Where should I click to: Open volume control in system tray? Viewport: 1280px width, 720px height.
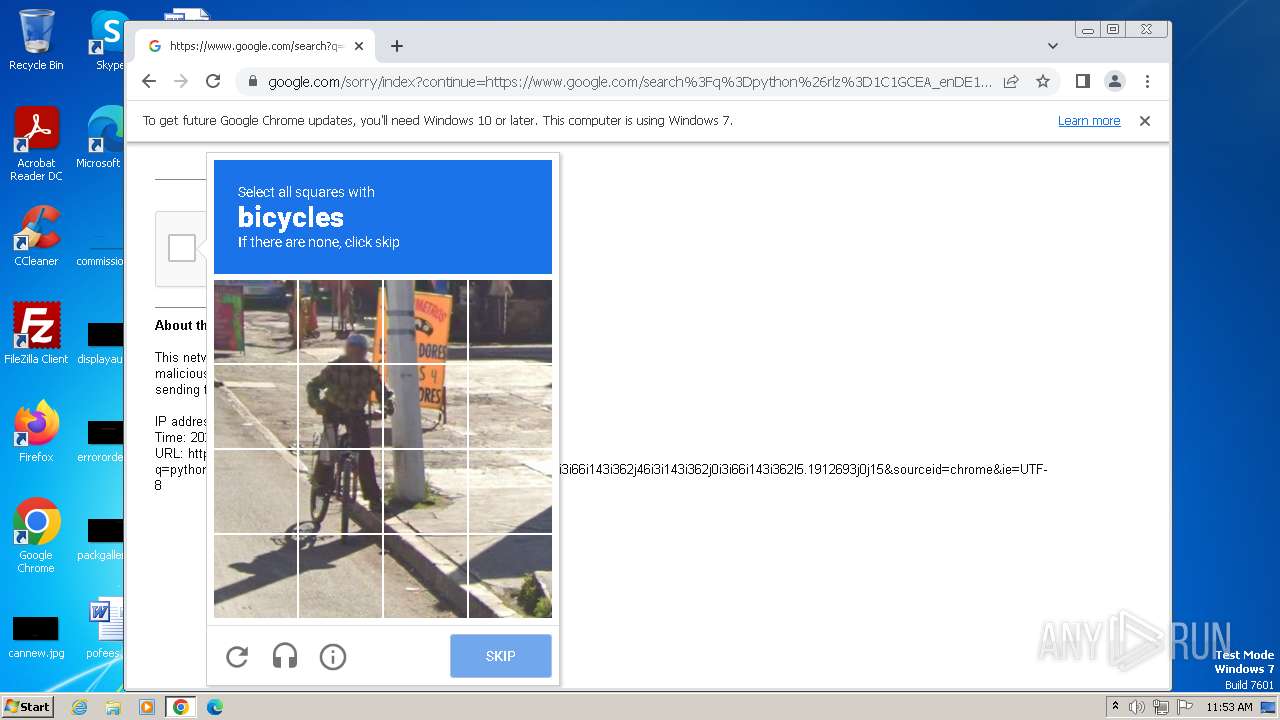[1137, 707]
